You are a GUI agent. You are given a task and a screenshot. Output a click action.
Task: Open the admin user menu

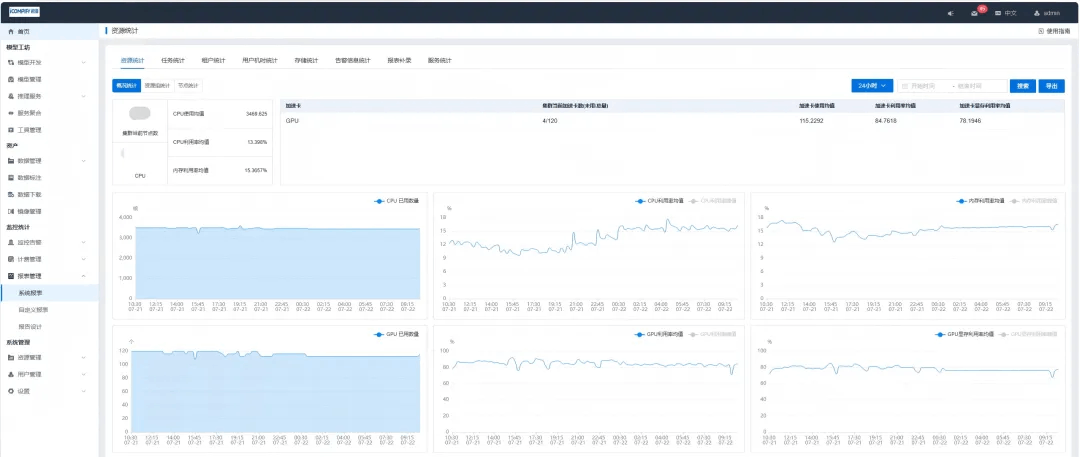tap(1047, 13)
